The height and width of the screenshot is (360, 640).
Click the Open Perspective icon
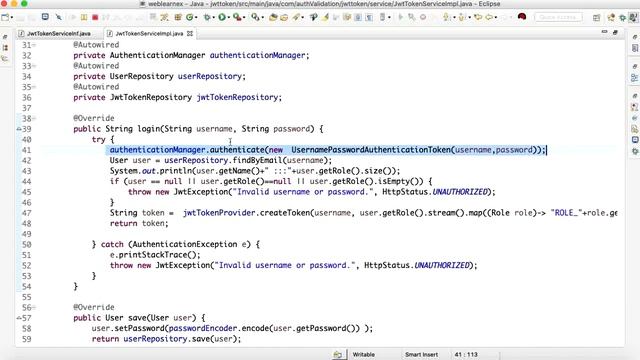pyautogui.click(x=596, y=18)
